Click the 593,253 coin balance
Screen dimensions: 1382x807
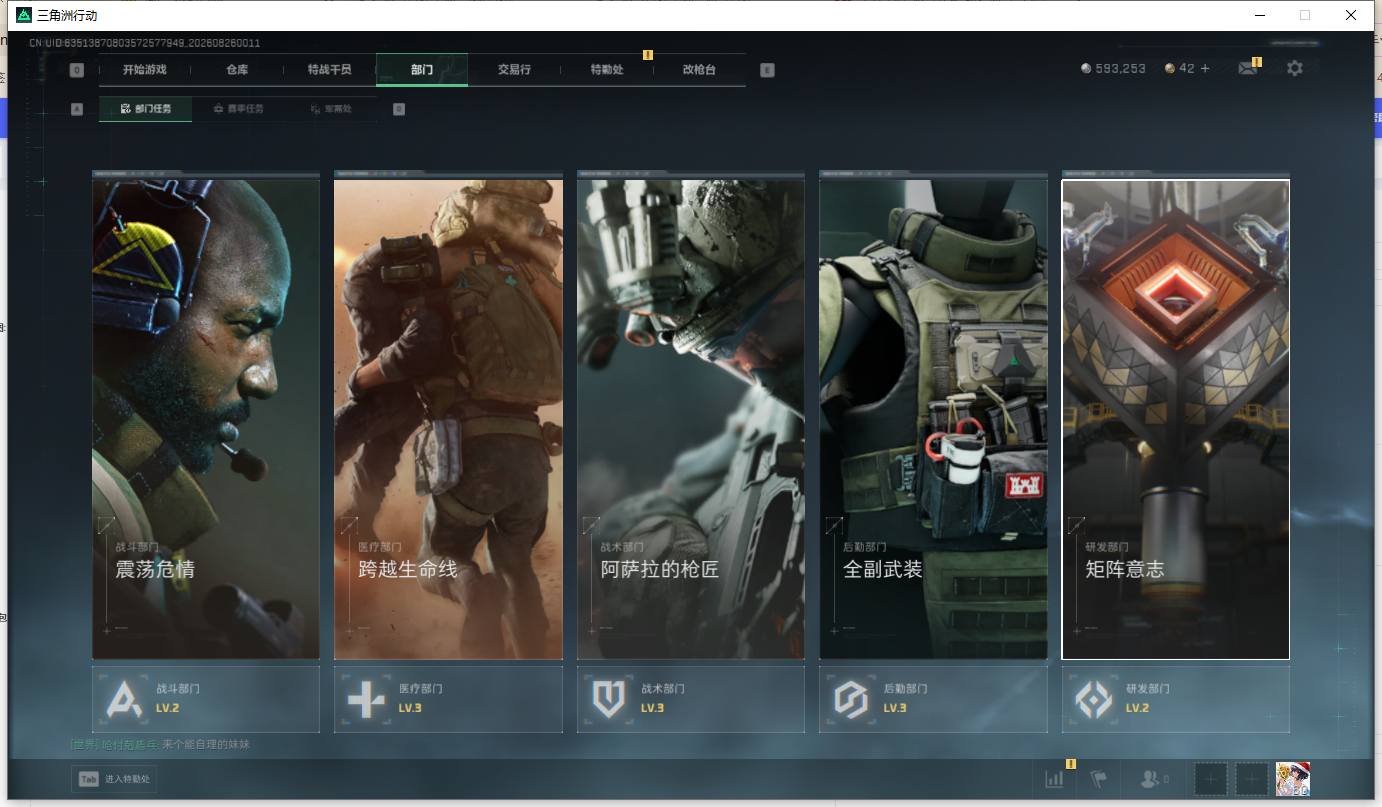[1113, 68]
